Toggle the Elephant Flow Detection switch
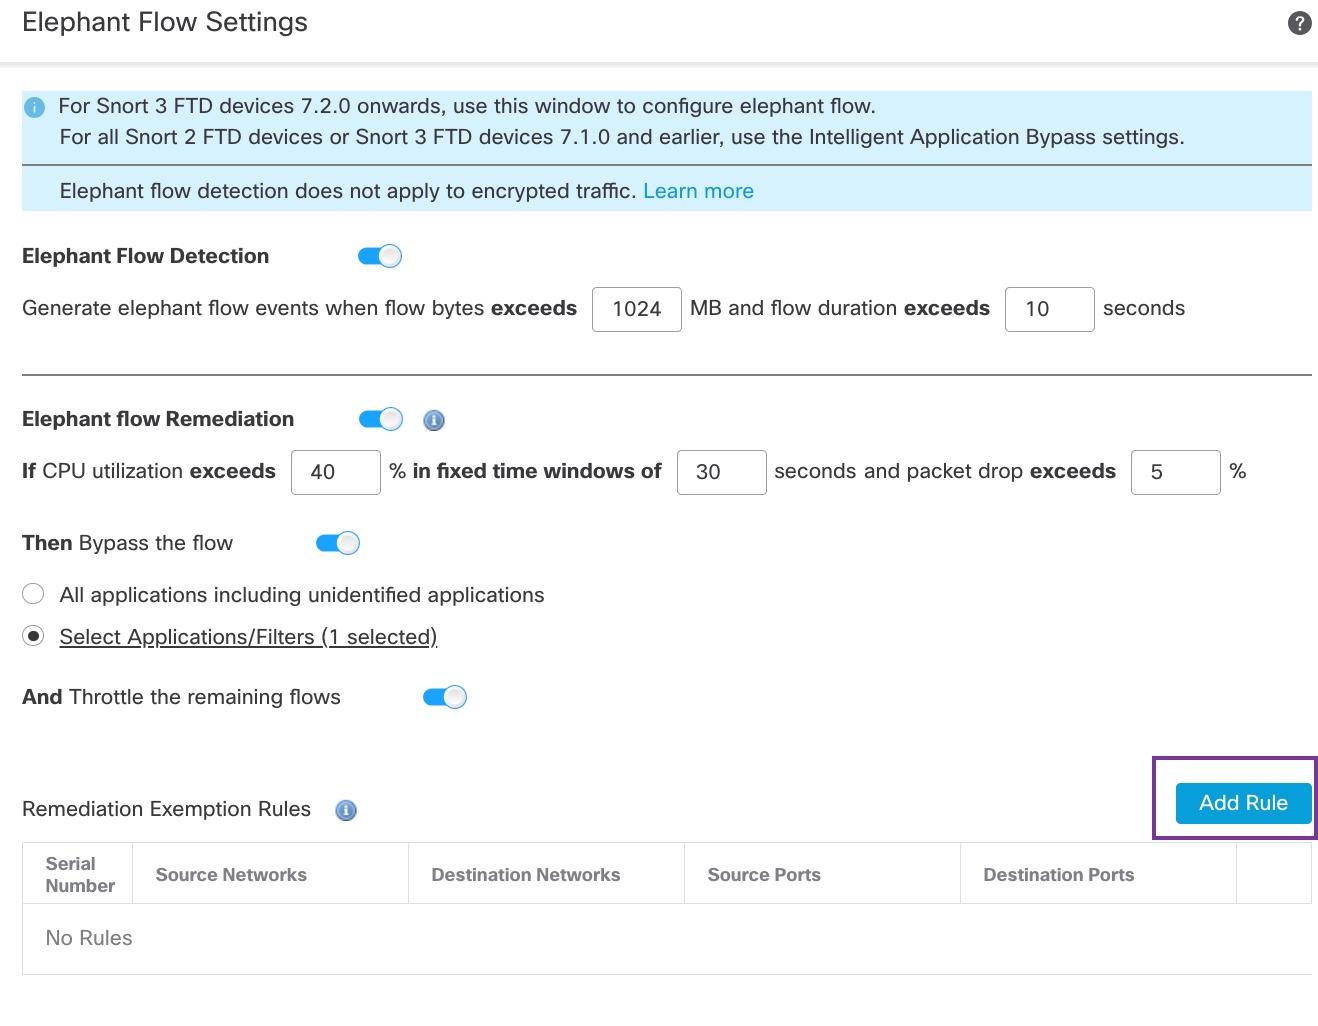Image resolution: width=1318 pixels, height=1026 pixels. click(380, 256)
